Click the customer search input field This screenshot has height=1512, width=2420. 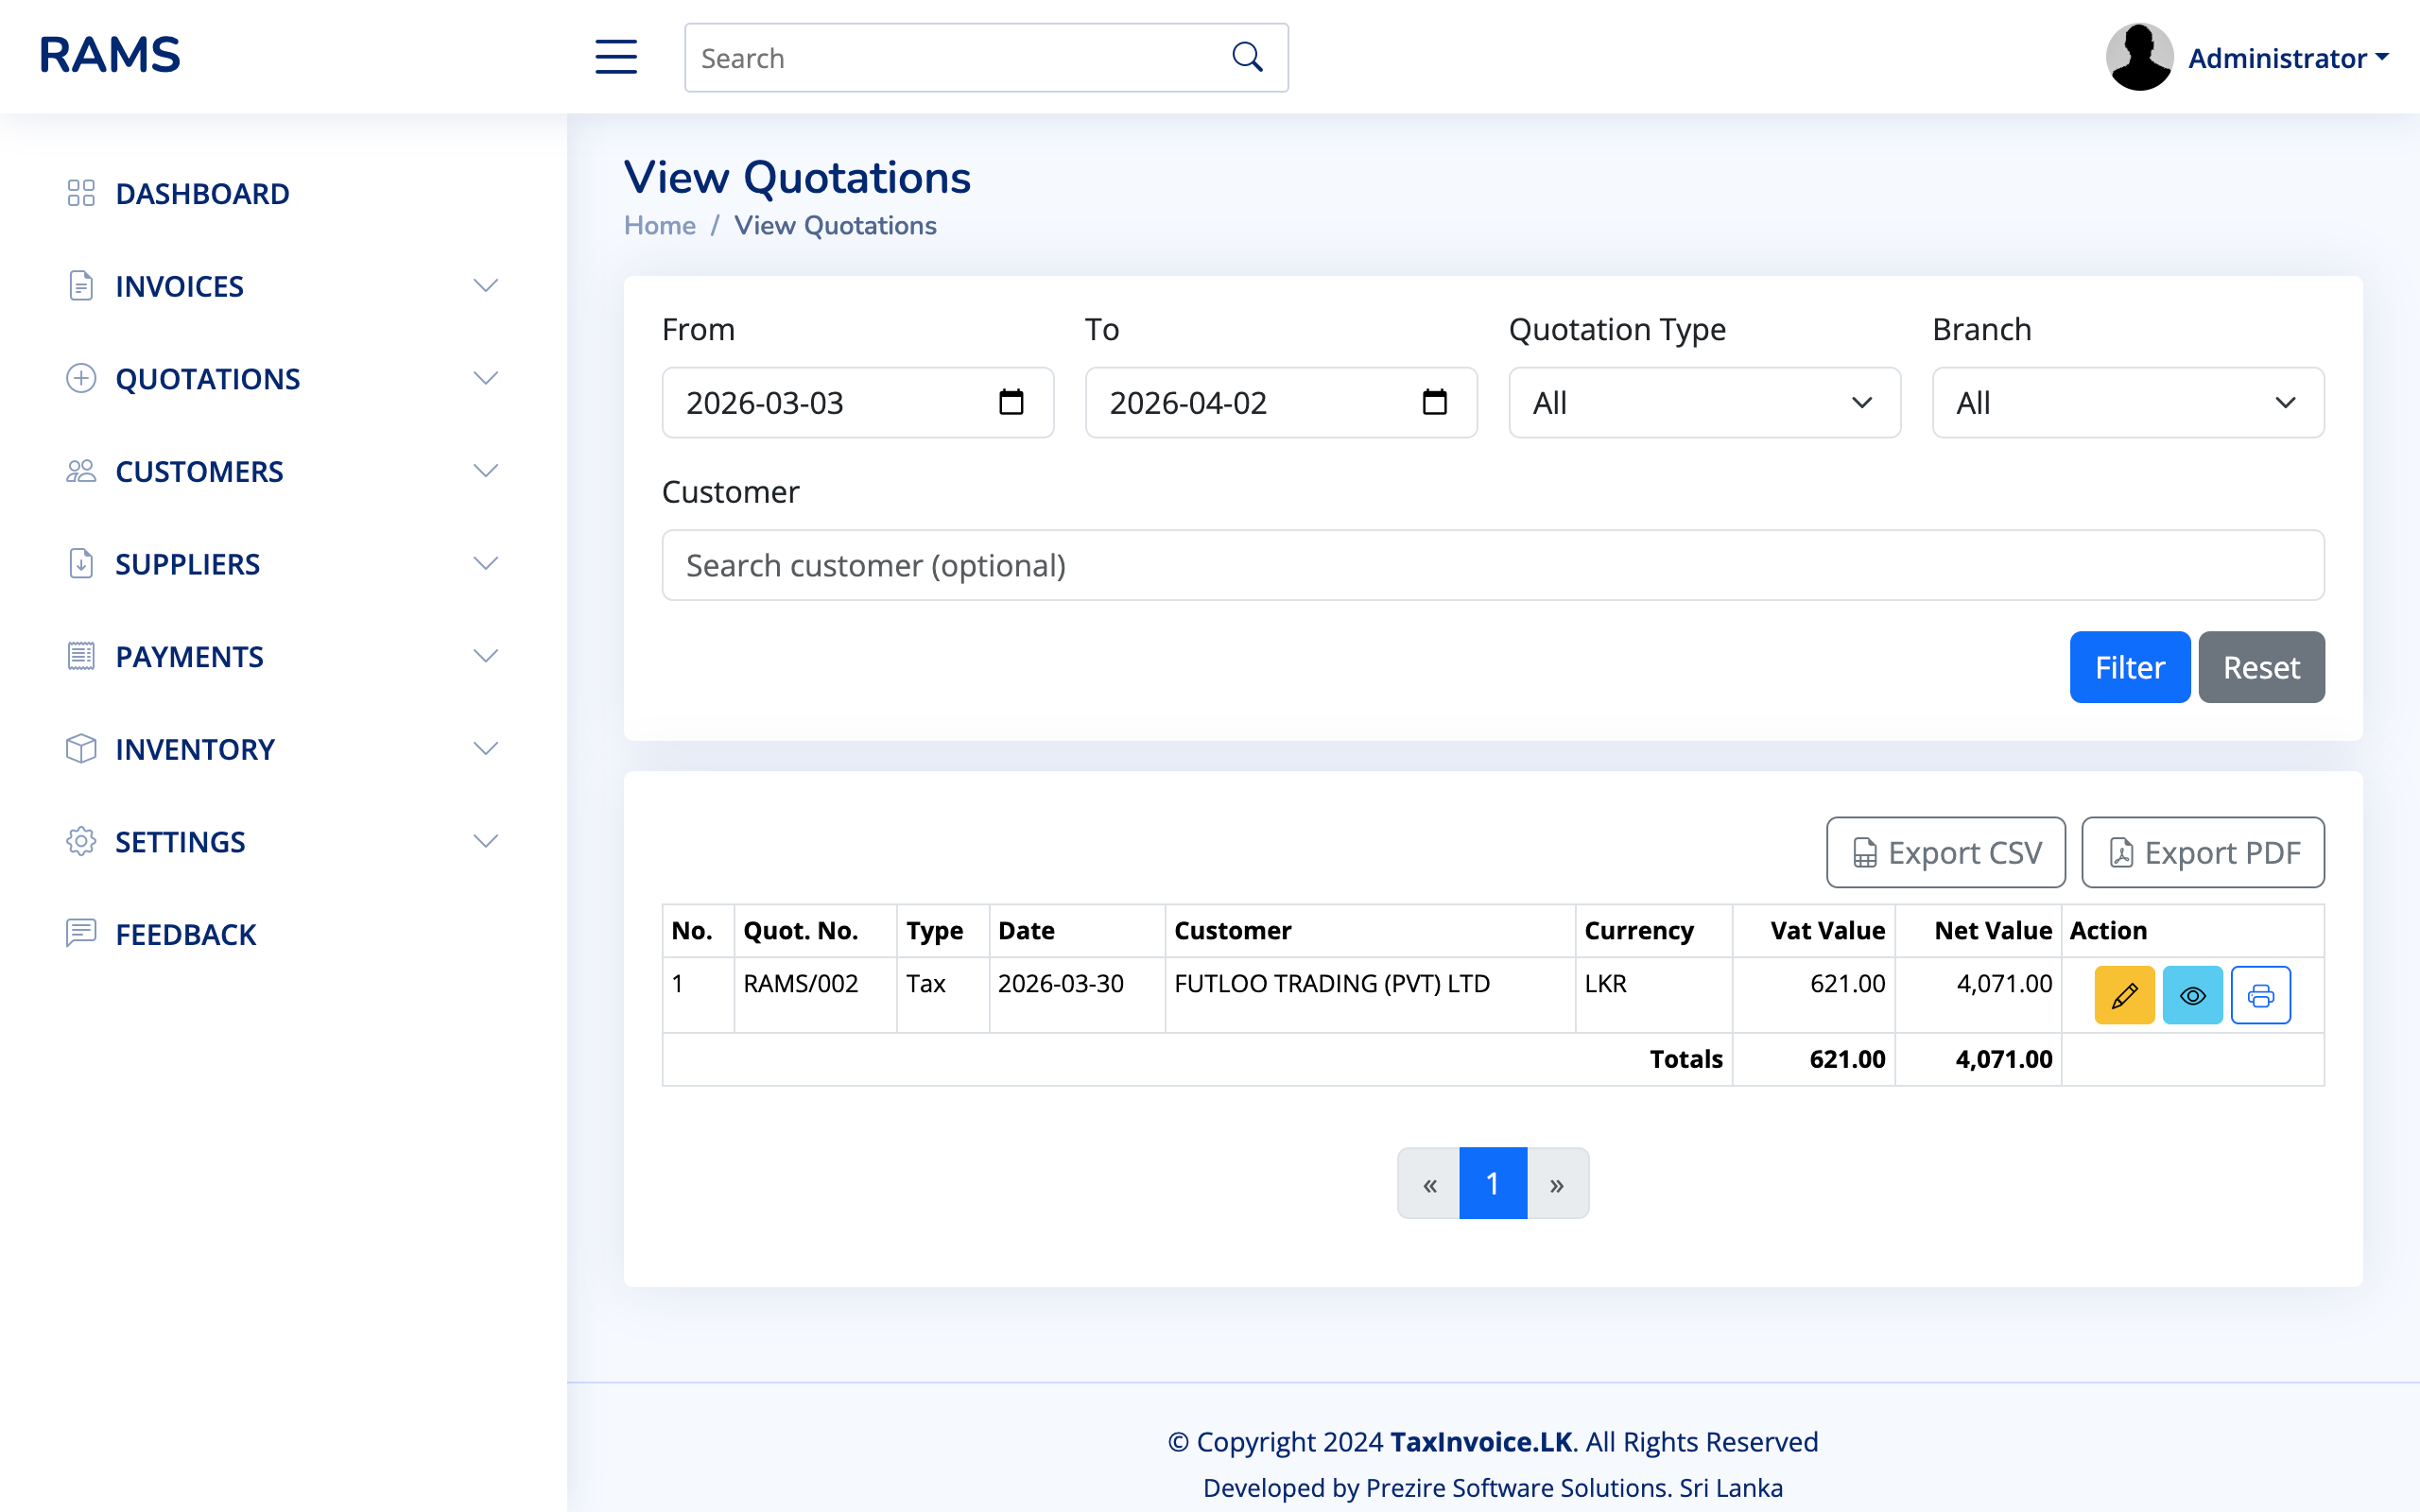pos(1492,565)
